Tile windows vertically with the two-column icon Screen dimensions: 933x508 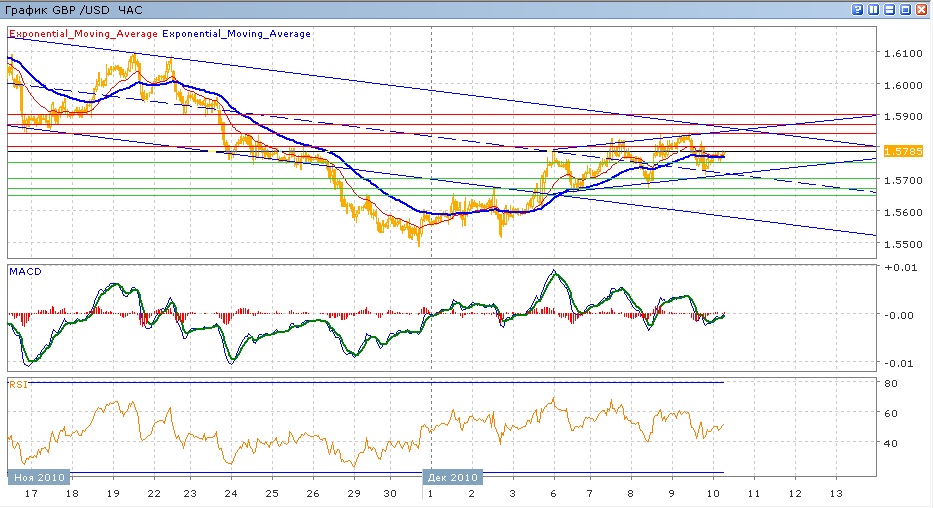[x=874, y=9]
